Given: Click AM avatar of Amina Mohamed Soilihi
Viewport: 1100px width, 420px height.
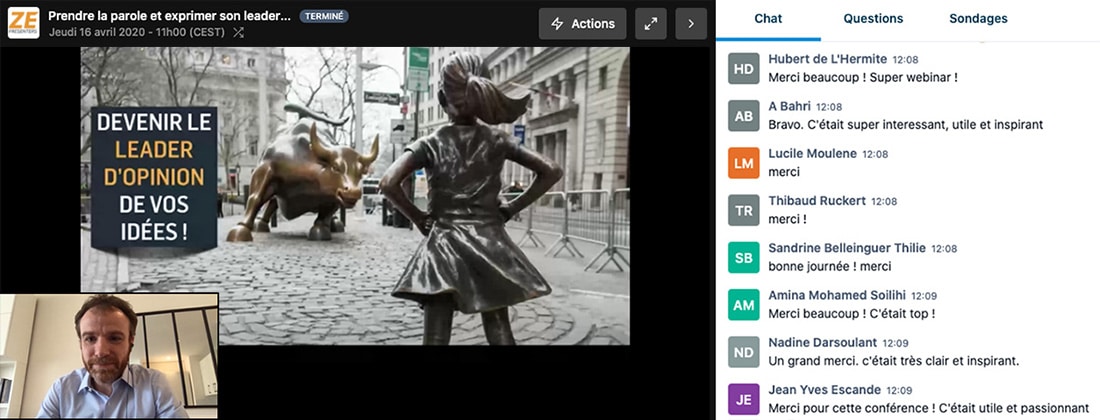Looking at the screenshot, I should tap(744, 305).
